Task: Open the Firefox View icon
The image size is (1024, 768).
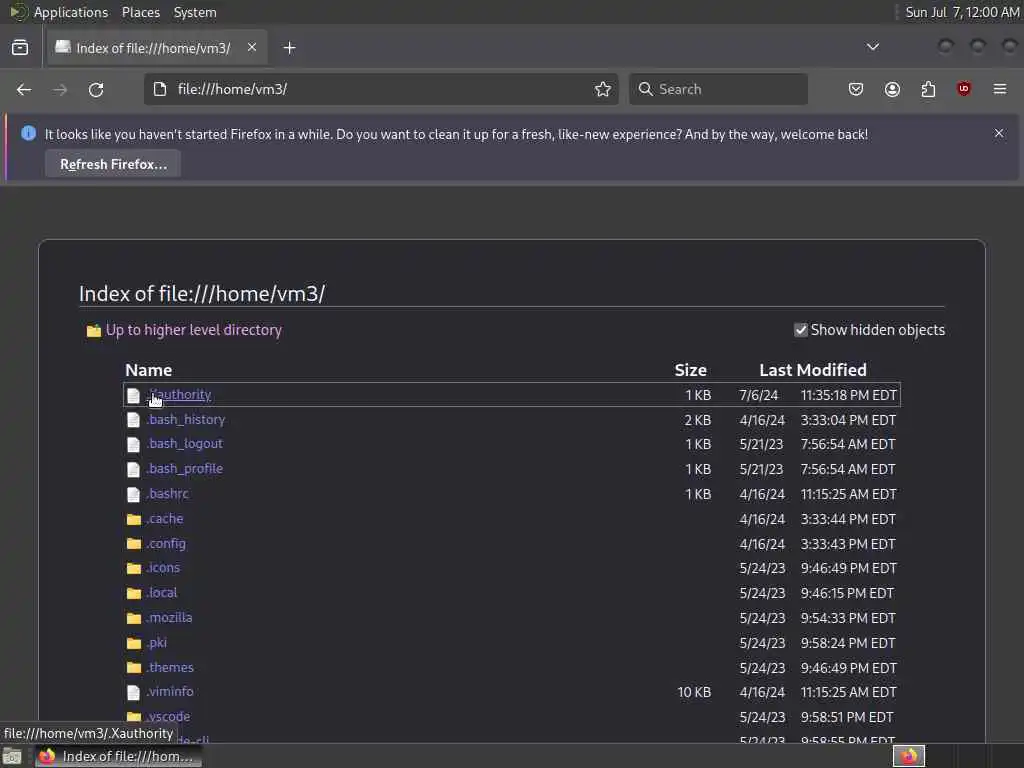Action: (20, 48)
